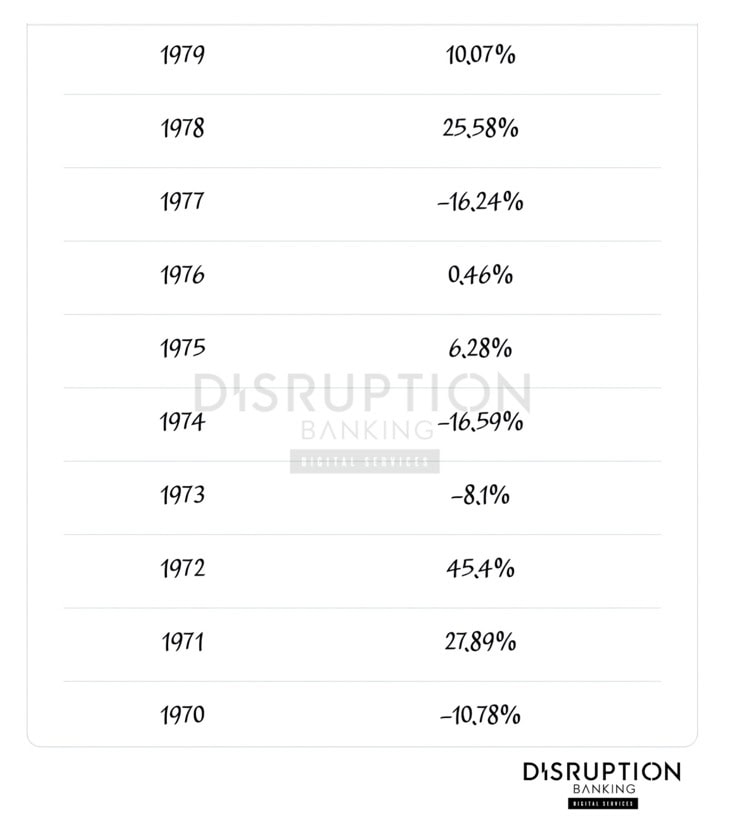Click the 25.58% return value
Image resolution: width=740 pixels, height=818 pixels.
click(x=480, y=129)
